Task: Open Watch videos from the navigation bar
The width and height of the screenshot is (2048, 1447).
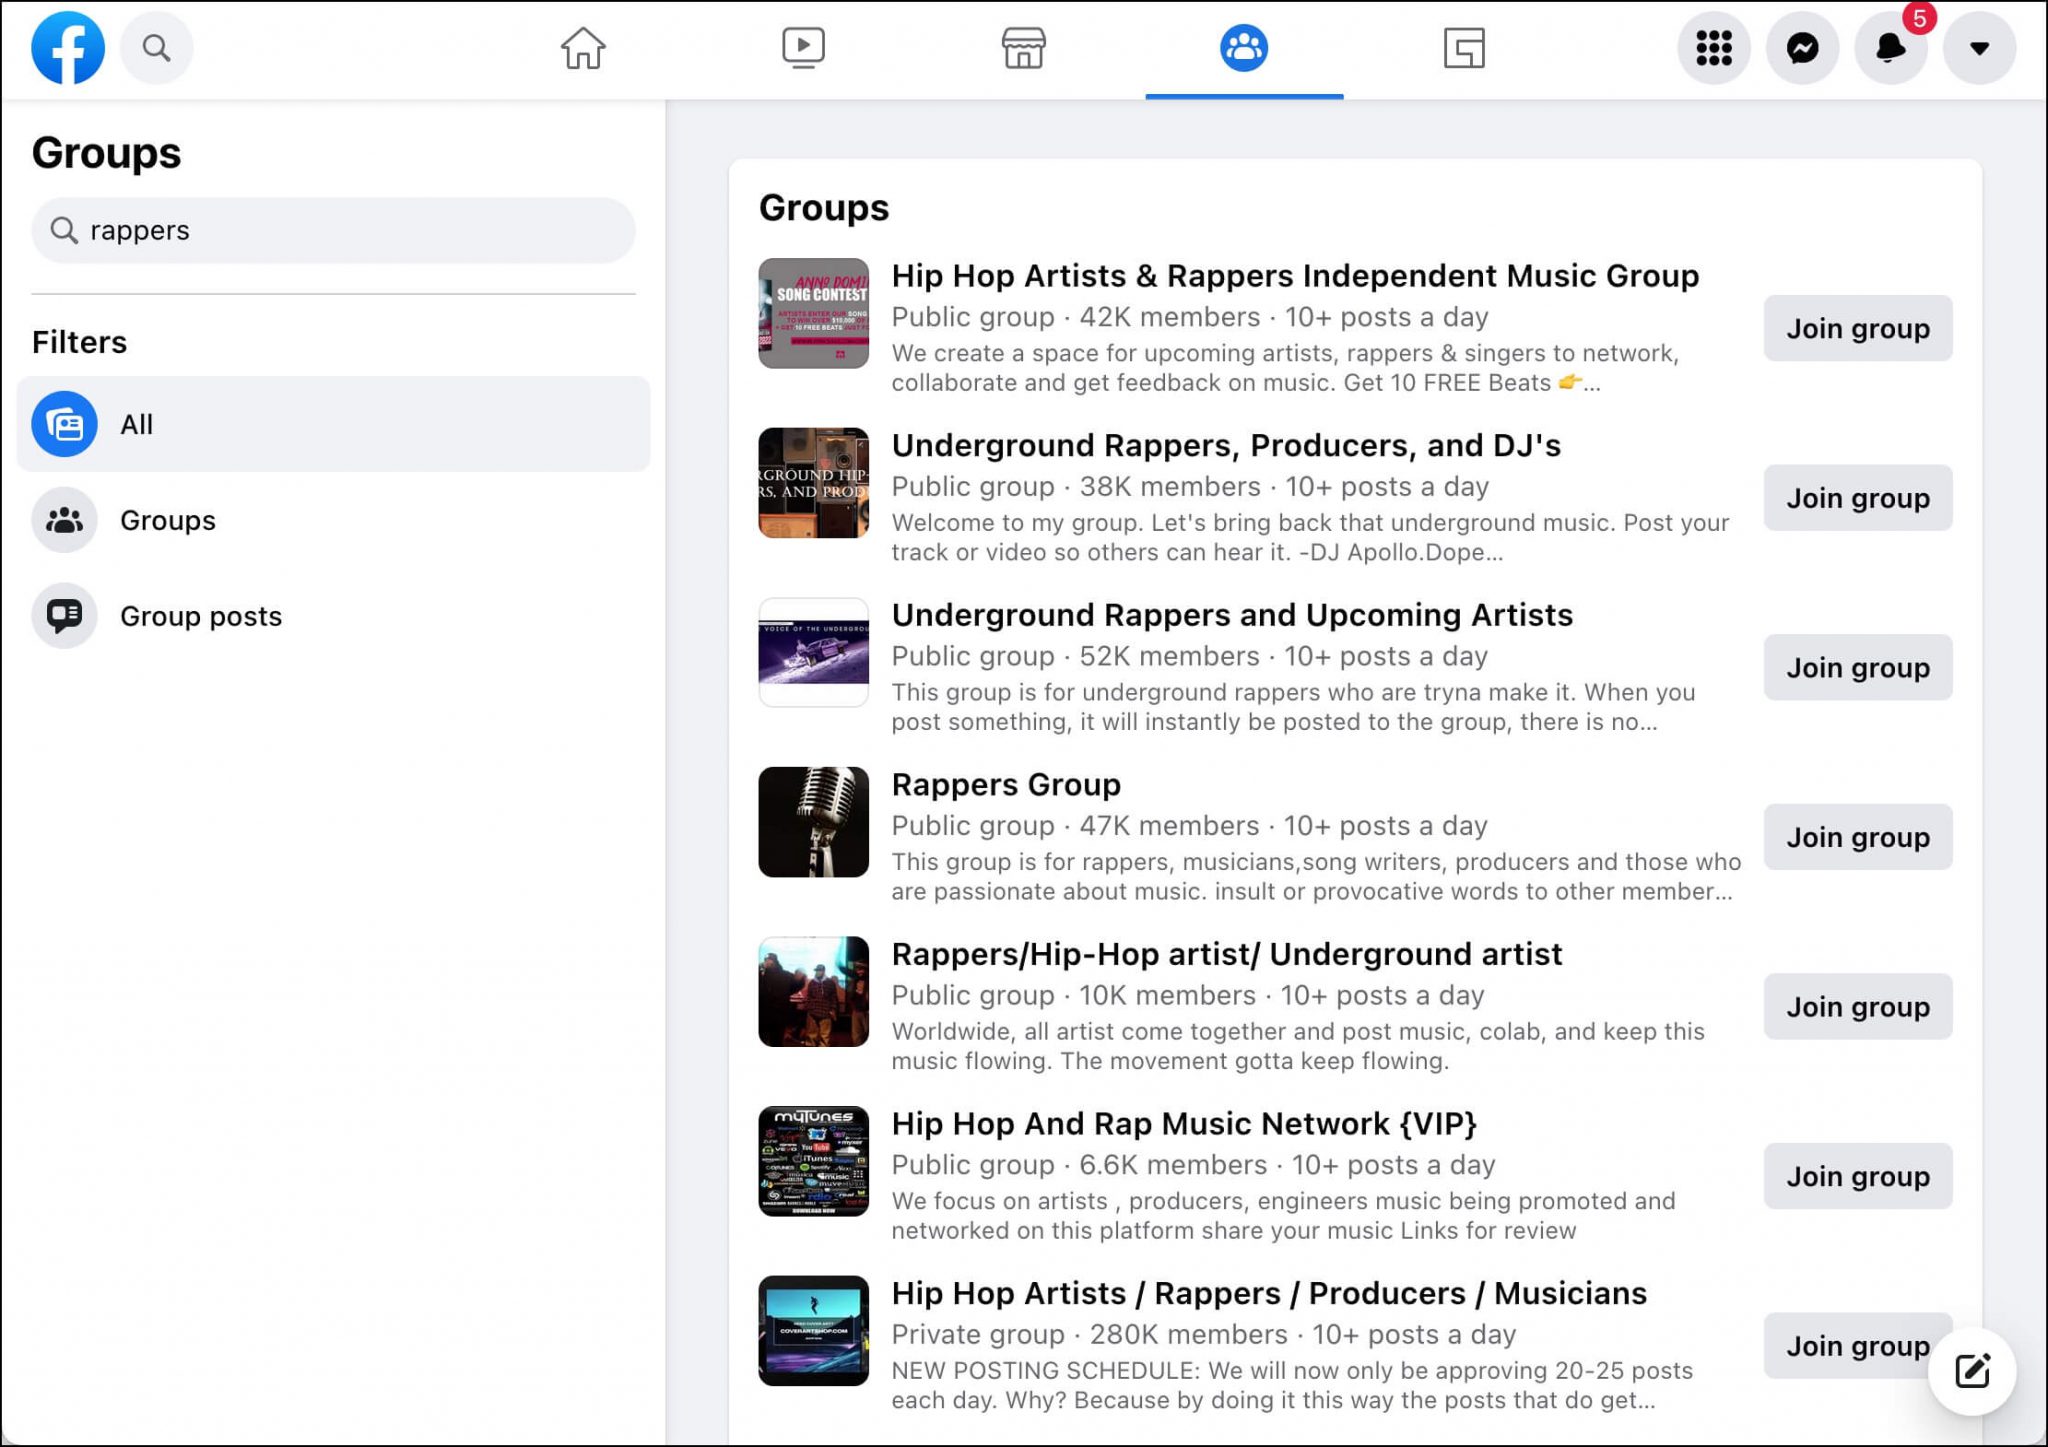Action: [x=800, y=47]
